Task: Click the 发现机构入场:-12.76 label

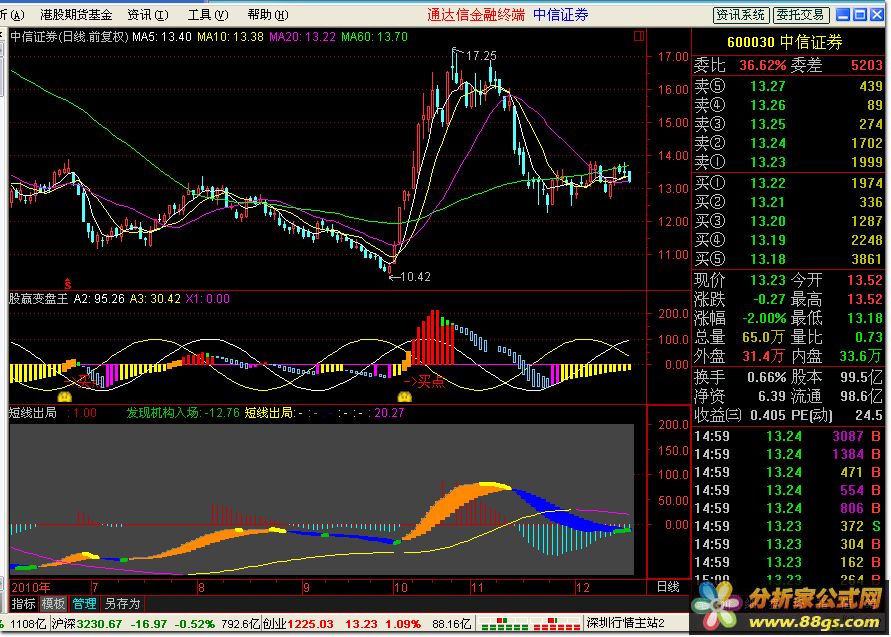Action: point(183,413)
